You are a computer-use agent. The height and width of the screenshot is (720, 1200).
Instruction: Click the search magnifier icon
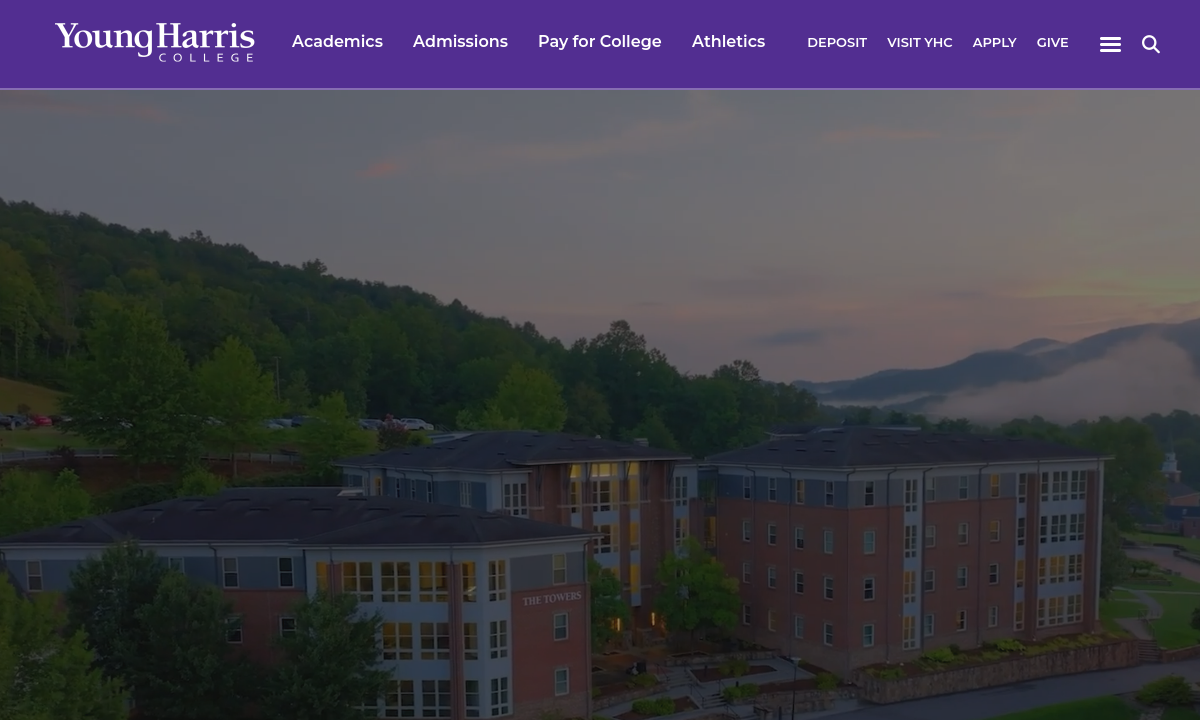pos(1151,44)
